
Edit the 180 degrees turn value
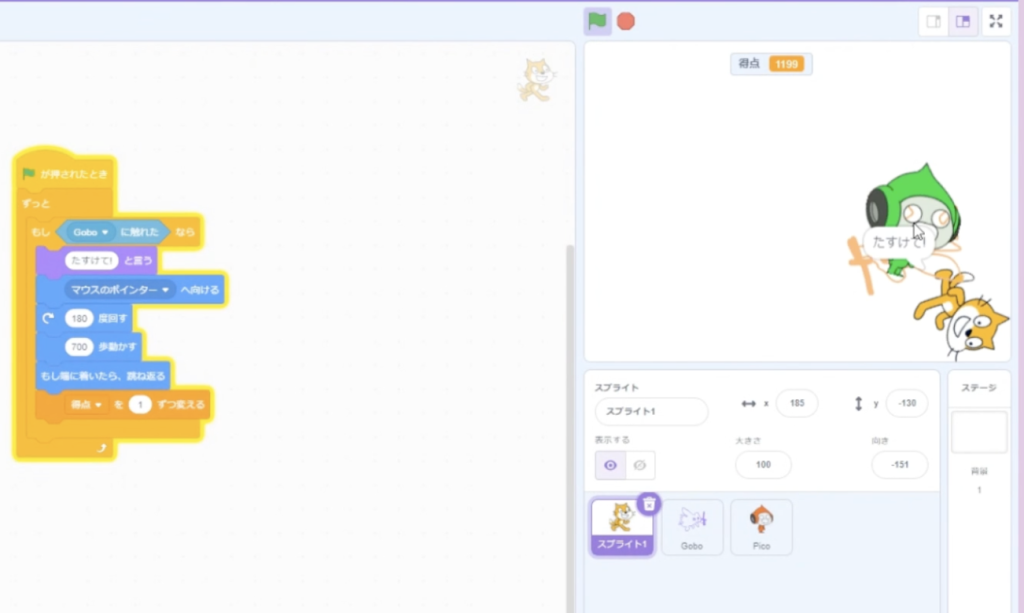pyautogui.click(x=79, y=319)
